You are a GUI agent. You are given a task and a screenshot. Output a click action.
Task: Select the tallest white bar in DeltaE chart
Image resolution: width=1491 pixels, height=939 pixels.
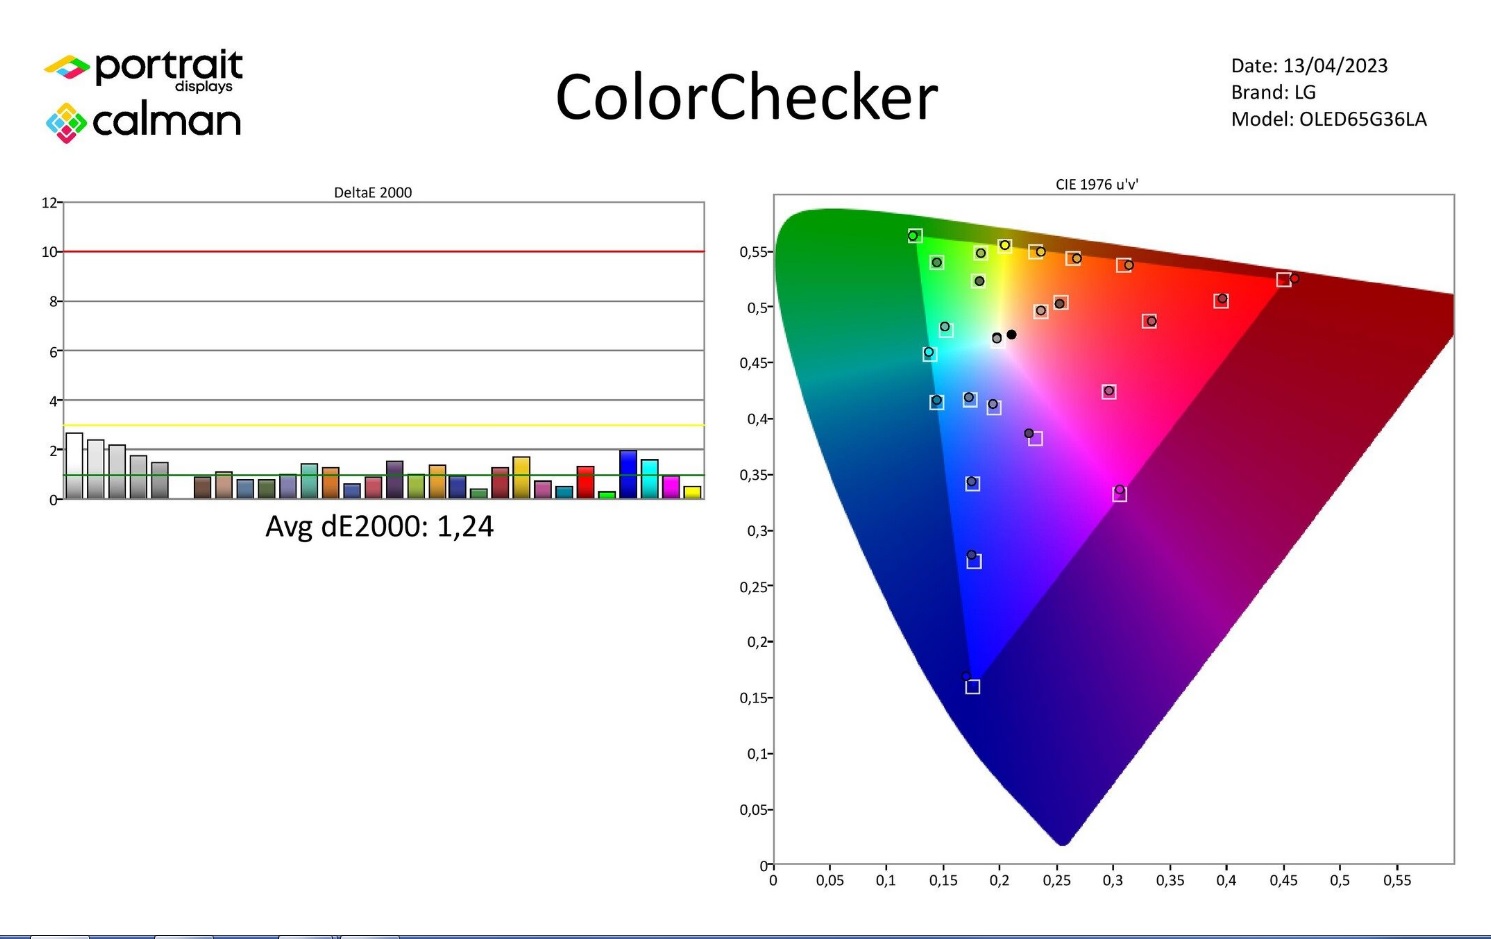point(74,466)
